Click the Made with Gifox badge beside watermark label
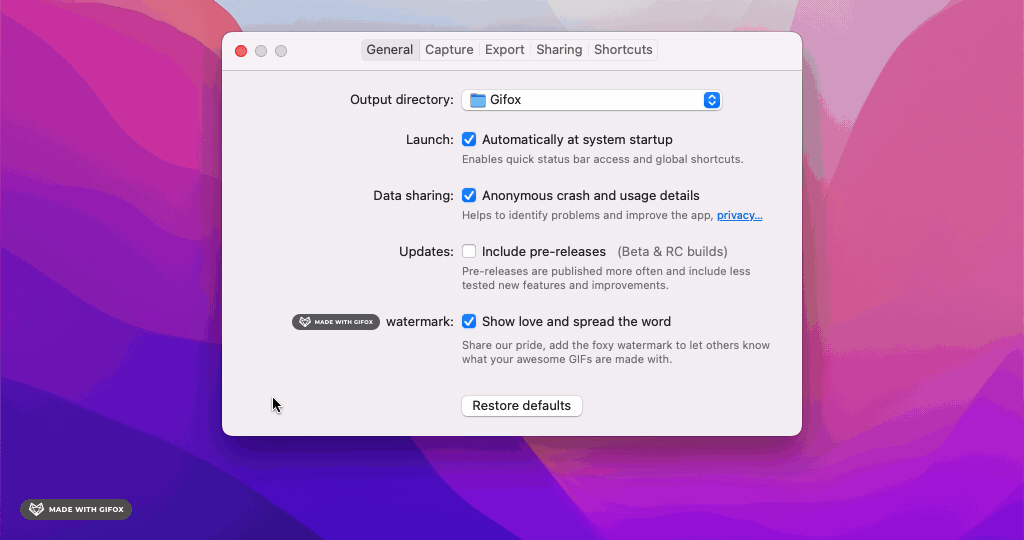 tap(336, 322)
